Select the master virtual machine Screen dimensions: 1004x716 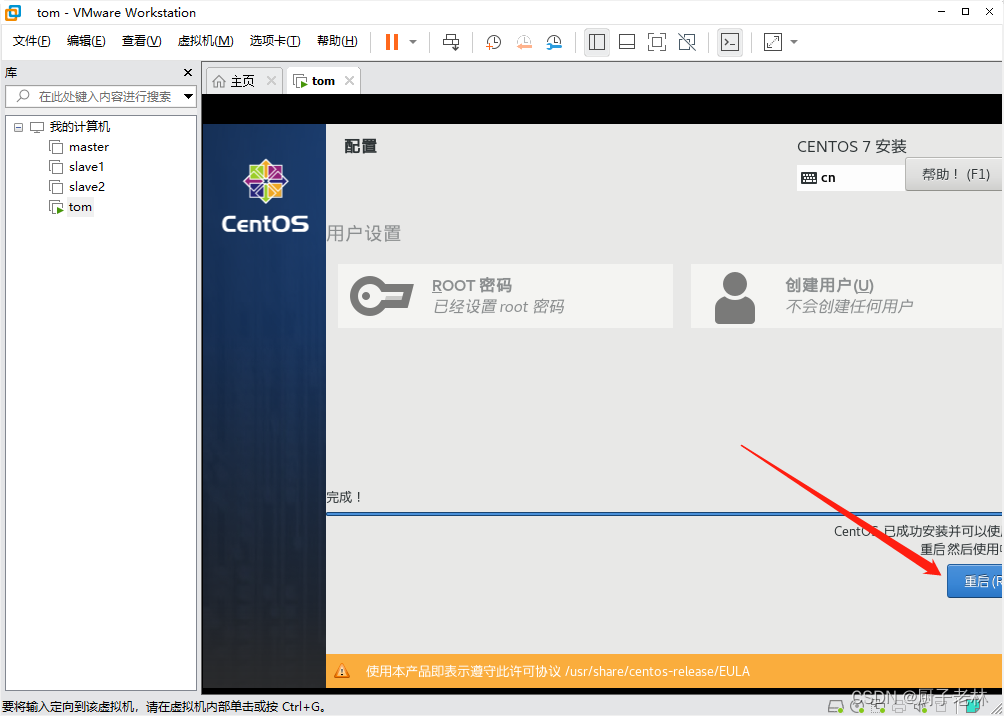[89, 147]
